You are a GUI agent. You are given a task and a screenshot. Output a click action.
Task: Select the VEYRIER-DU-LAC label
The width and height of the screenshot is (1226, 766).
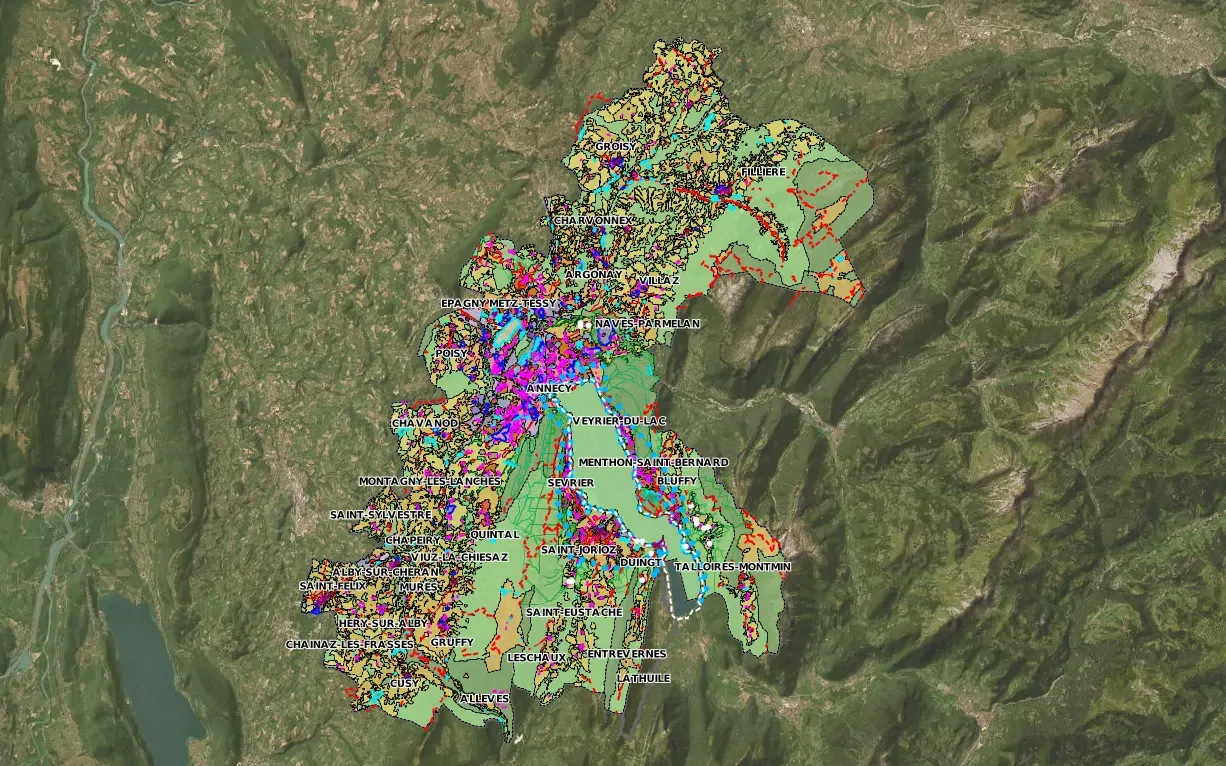pos(619,422)
